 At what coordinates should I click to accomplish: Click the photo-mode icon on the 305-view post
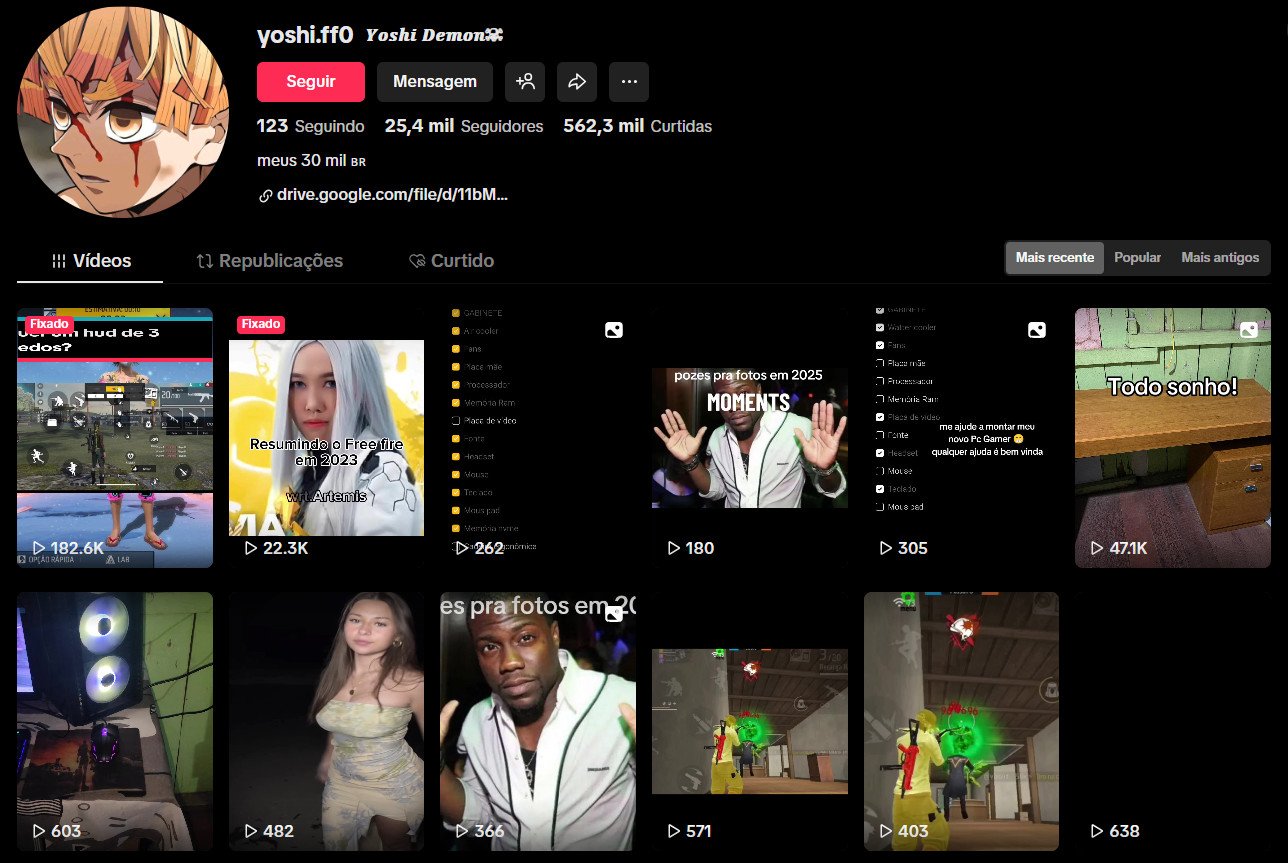point(1037,329)
